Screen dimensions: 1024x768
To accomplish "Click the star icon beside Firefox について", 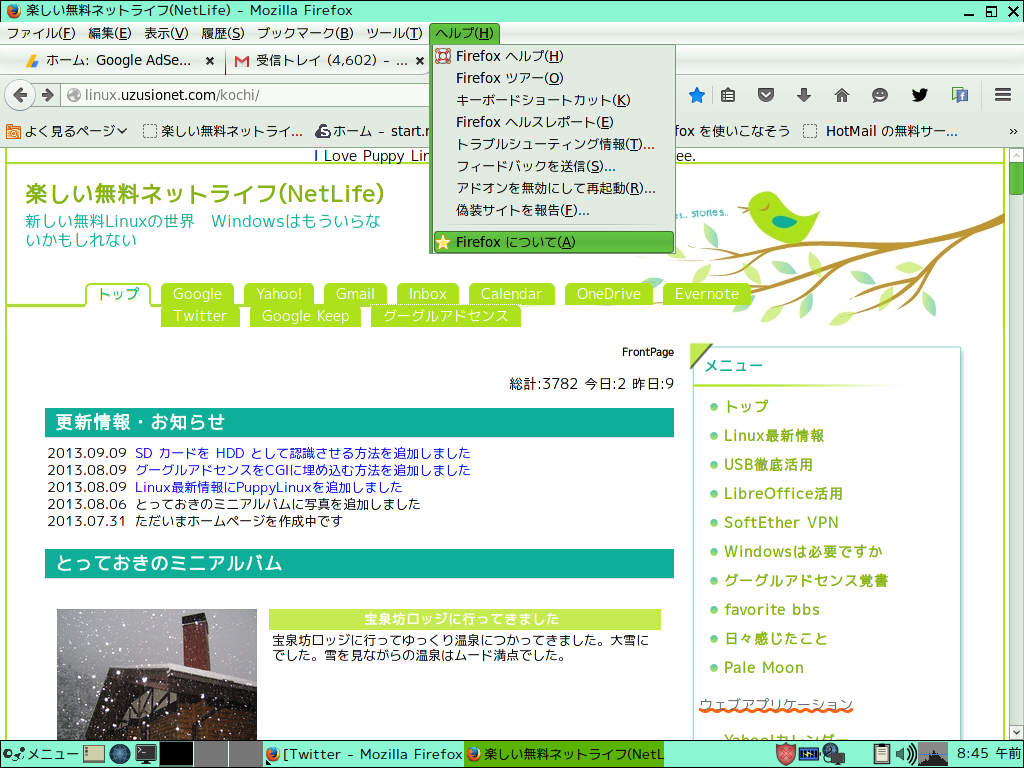I will pyautogui.click(x=443, y=242).
